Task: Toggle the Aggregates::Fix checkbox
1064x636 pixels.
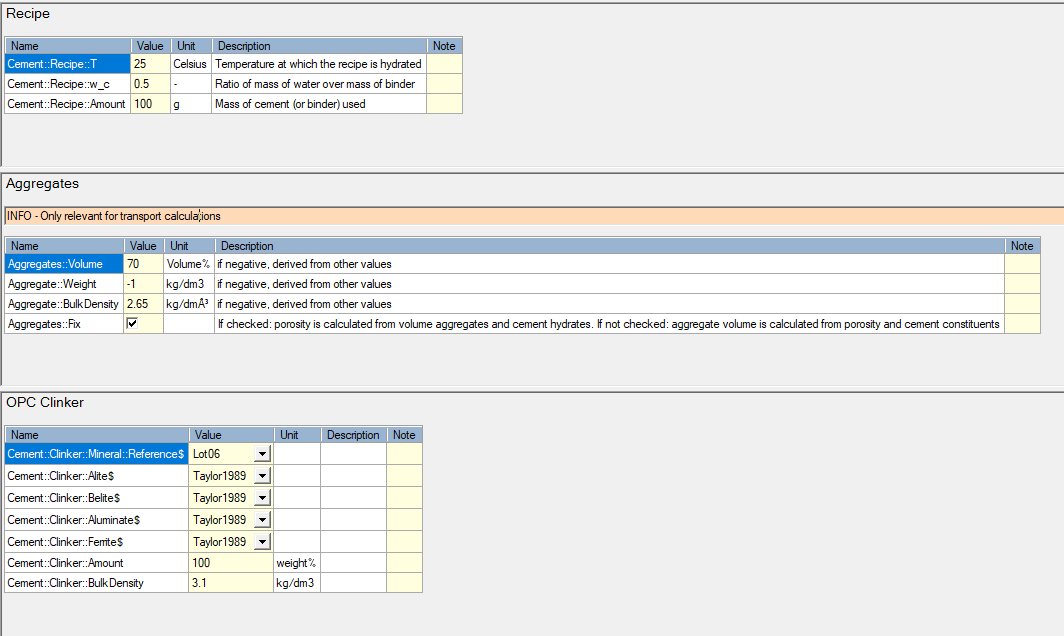Action: [132, 324]
